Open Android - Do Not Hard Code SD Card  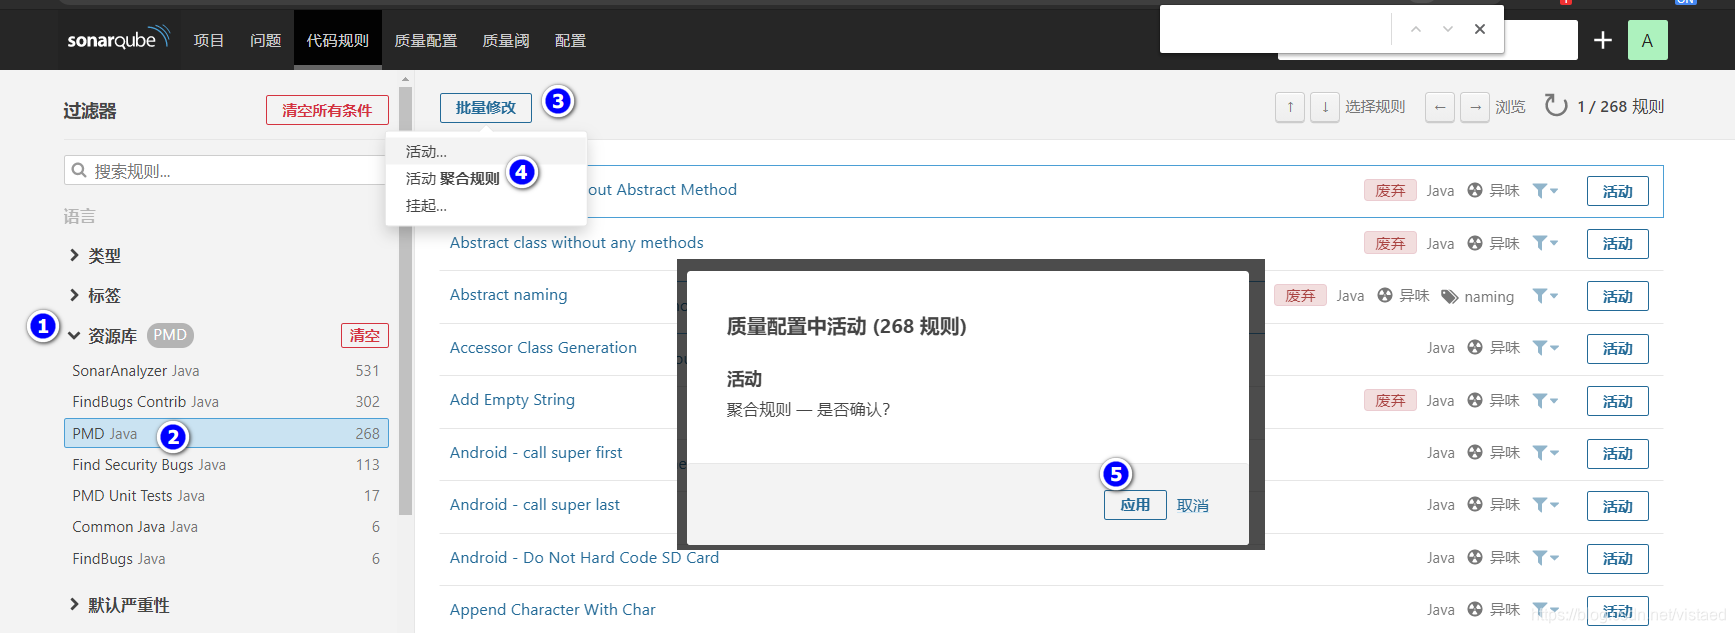(584, 558)
